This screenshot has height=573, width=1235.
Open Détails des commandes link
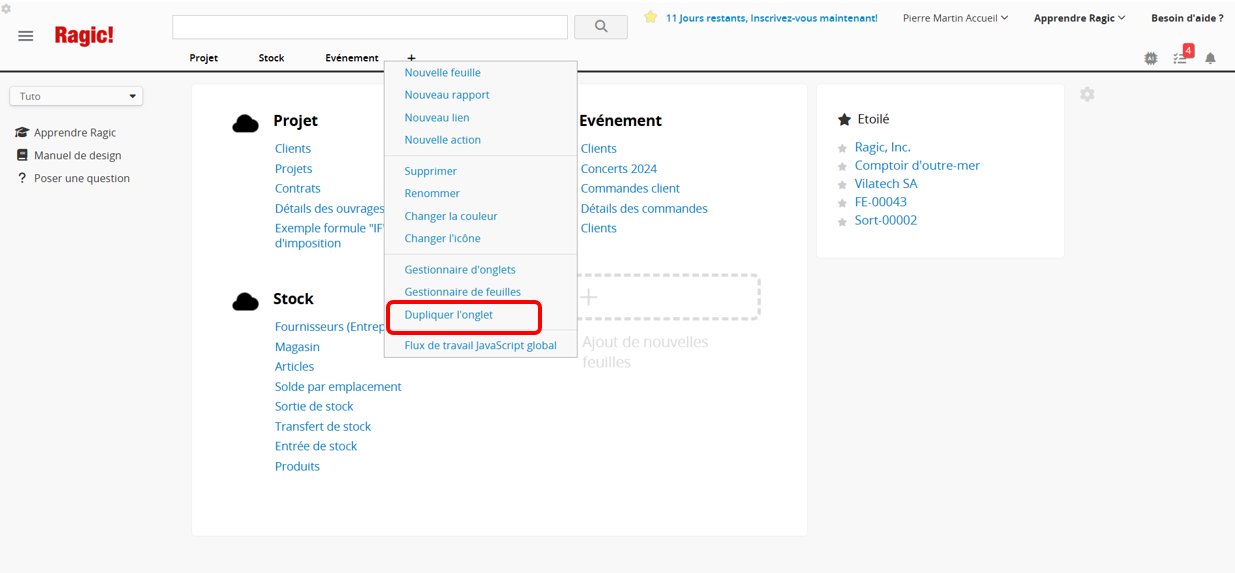click(x=644, y=209)
